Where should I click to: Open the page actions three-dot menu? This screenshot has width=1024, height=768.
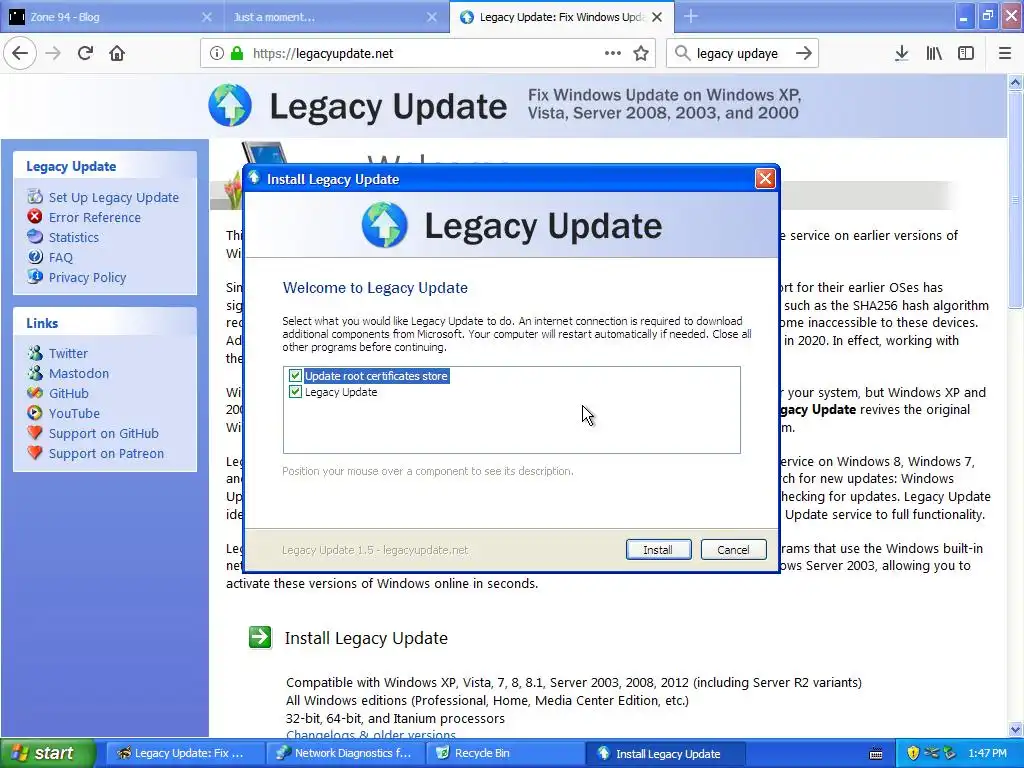(613, 54)
